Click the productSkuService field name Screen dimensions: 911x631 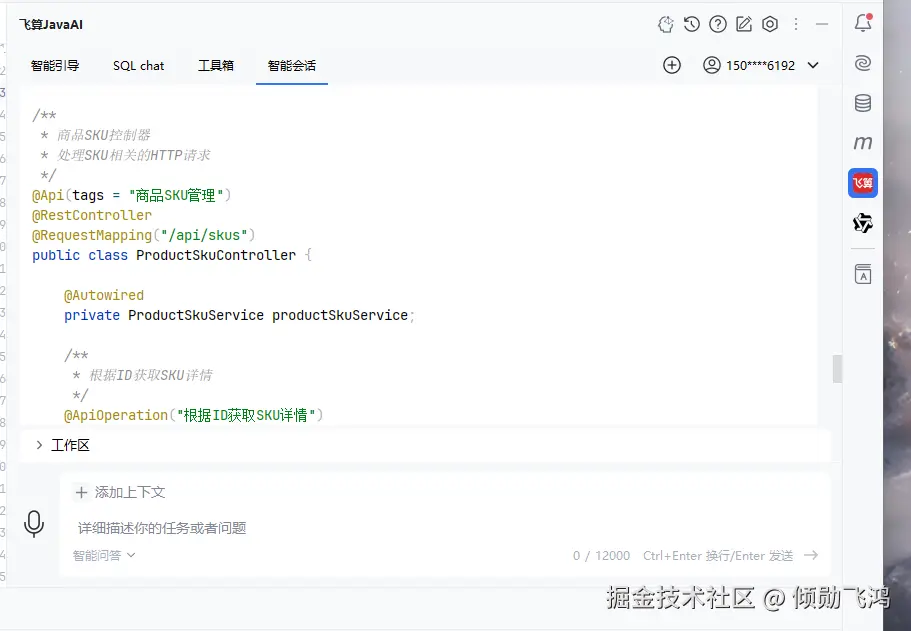pyautogui.click(x=340, y=315)
